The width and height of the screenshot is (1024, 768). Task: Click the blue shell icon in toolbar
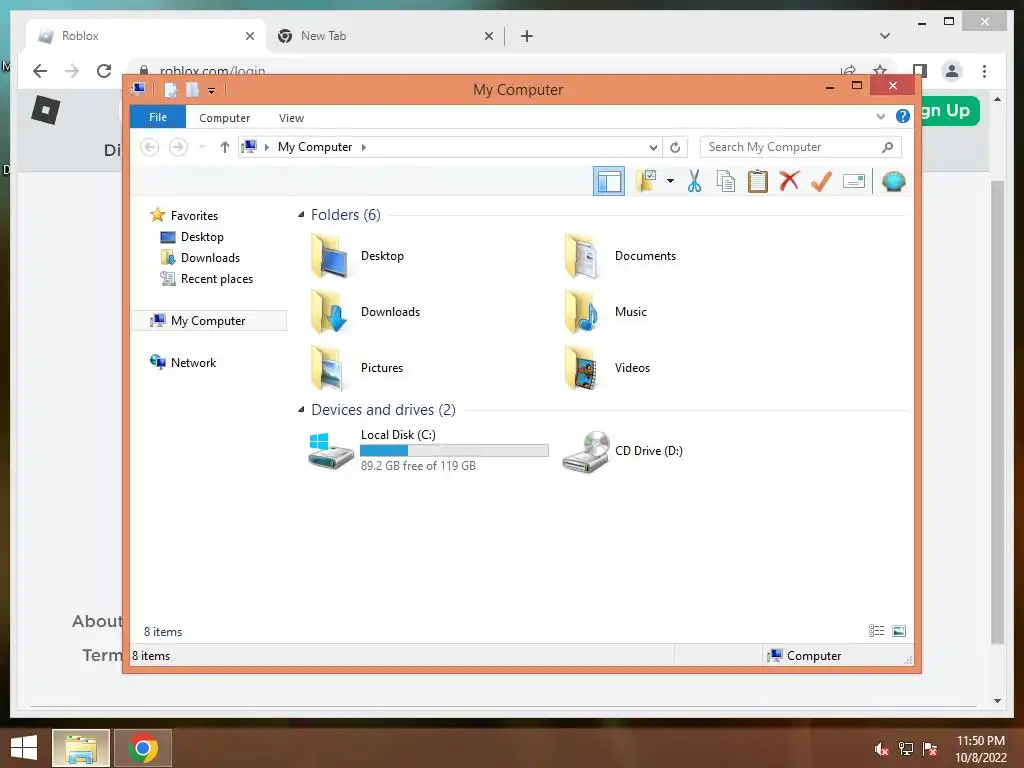(893, 181)
